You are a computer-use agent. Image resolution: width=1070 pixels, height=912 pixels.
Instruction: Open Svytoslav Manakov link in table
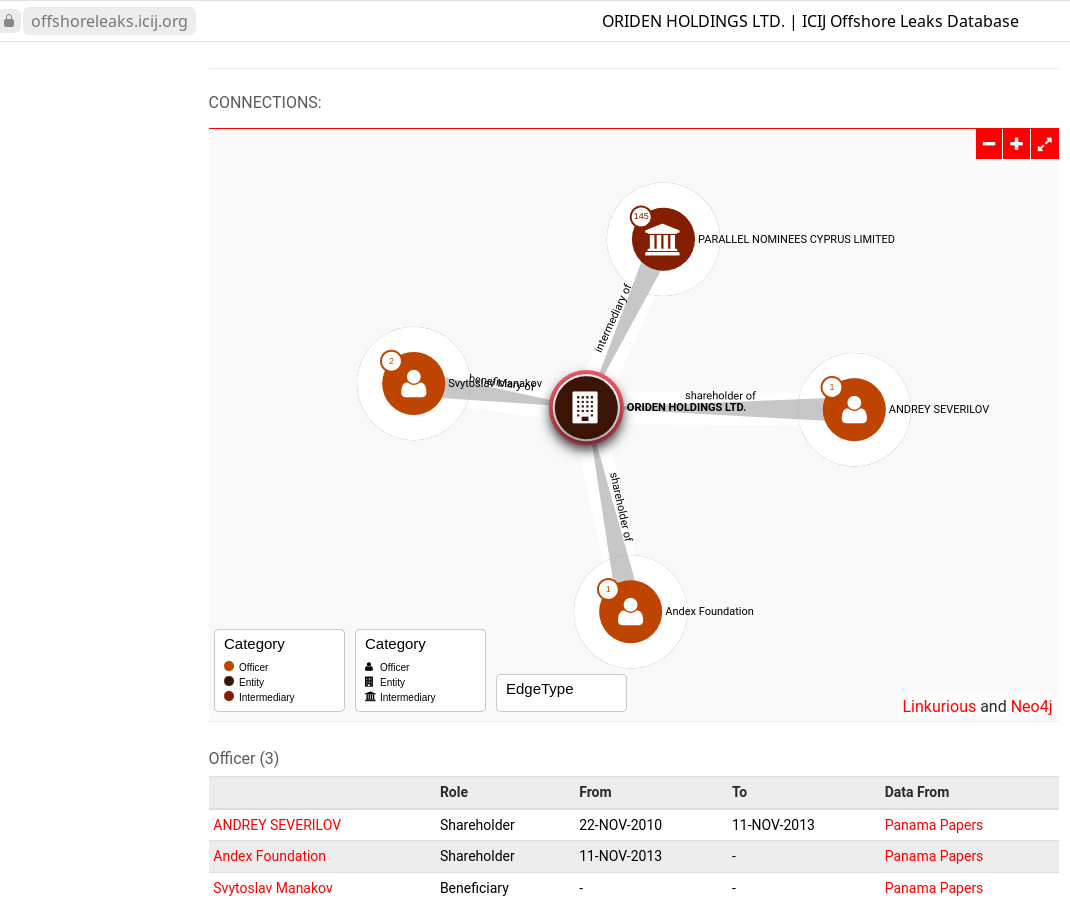pyautogui.click(x=273, y=888)
